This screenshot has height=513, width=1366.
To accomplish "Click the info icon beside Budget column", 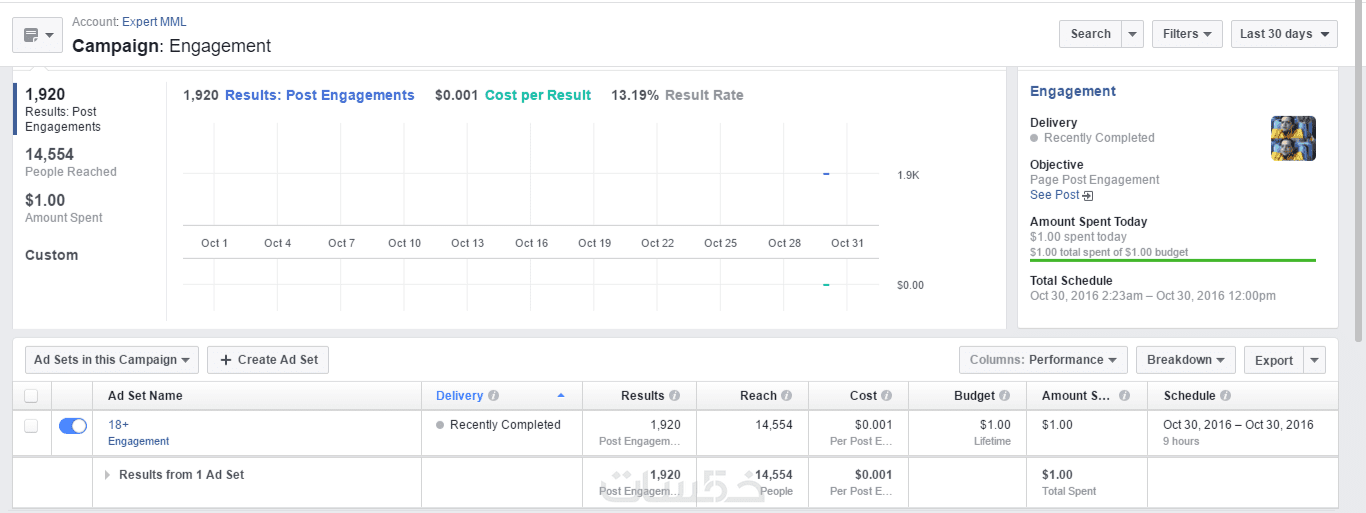I will click(1004, 396).
